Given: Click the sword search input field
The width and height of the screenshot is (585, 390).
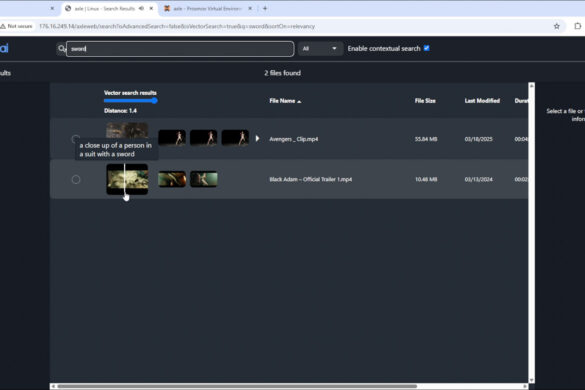Looking at the screenshot, I should (x=180, y=49).
